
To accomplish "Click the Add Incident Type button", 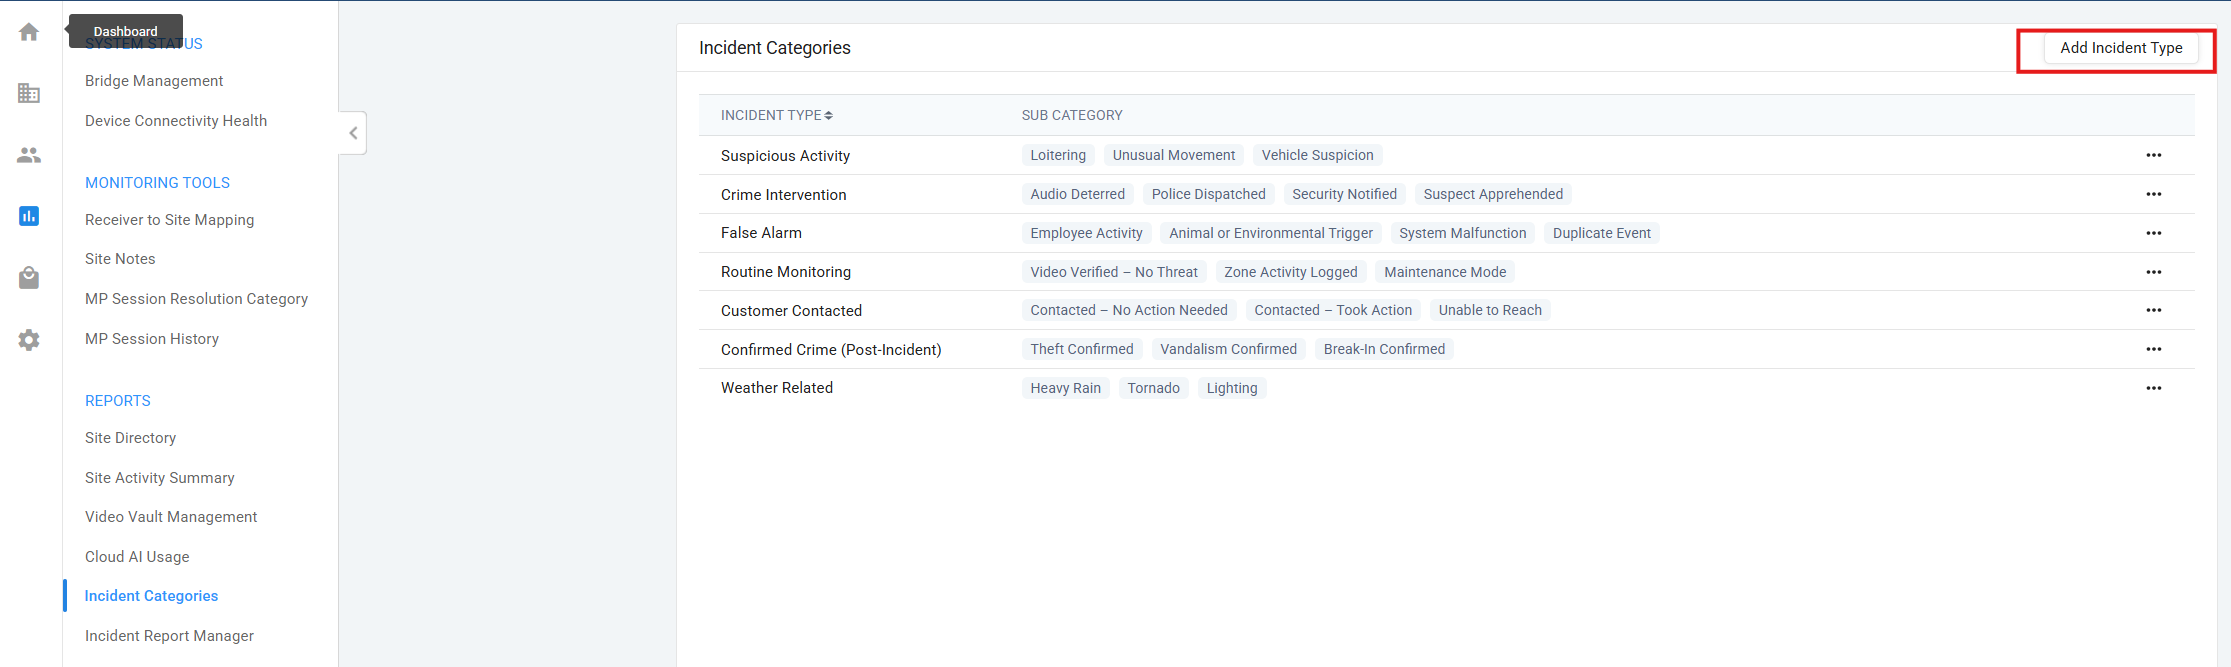I will click(x=2120, y=48).
